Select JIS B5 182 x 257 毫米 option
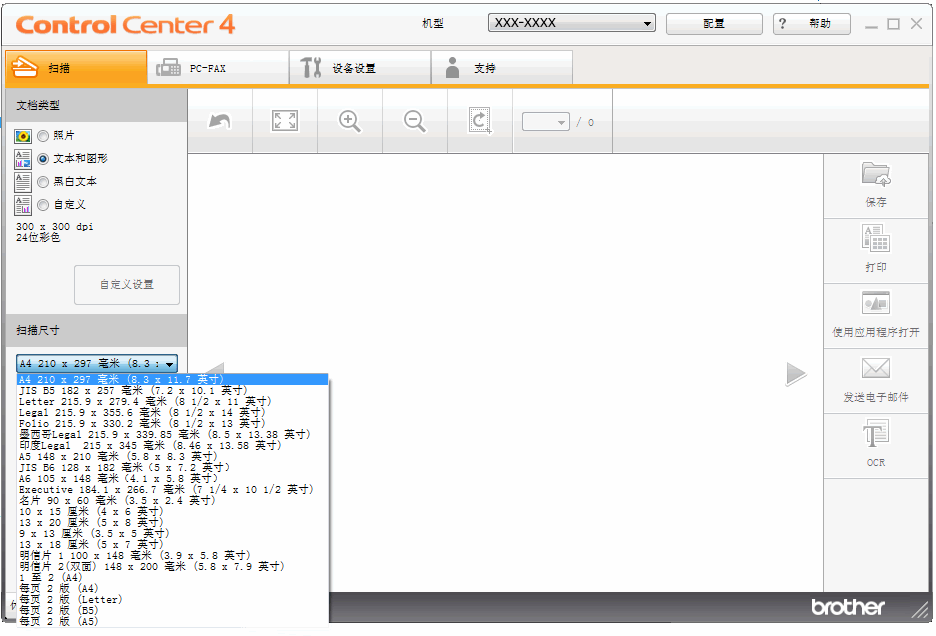This screenshot has height=636, width=936. [x=173, y=391]
